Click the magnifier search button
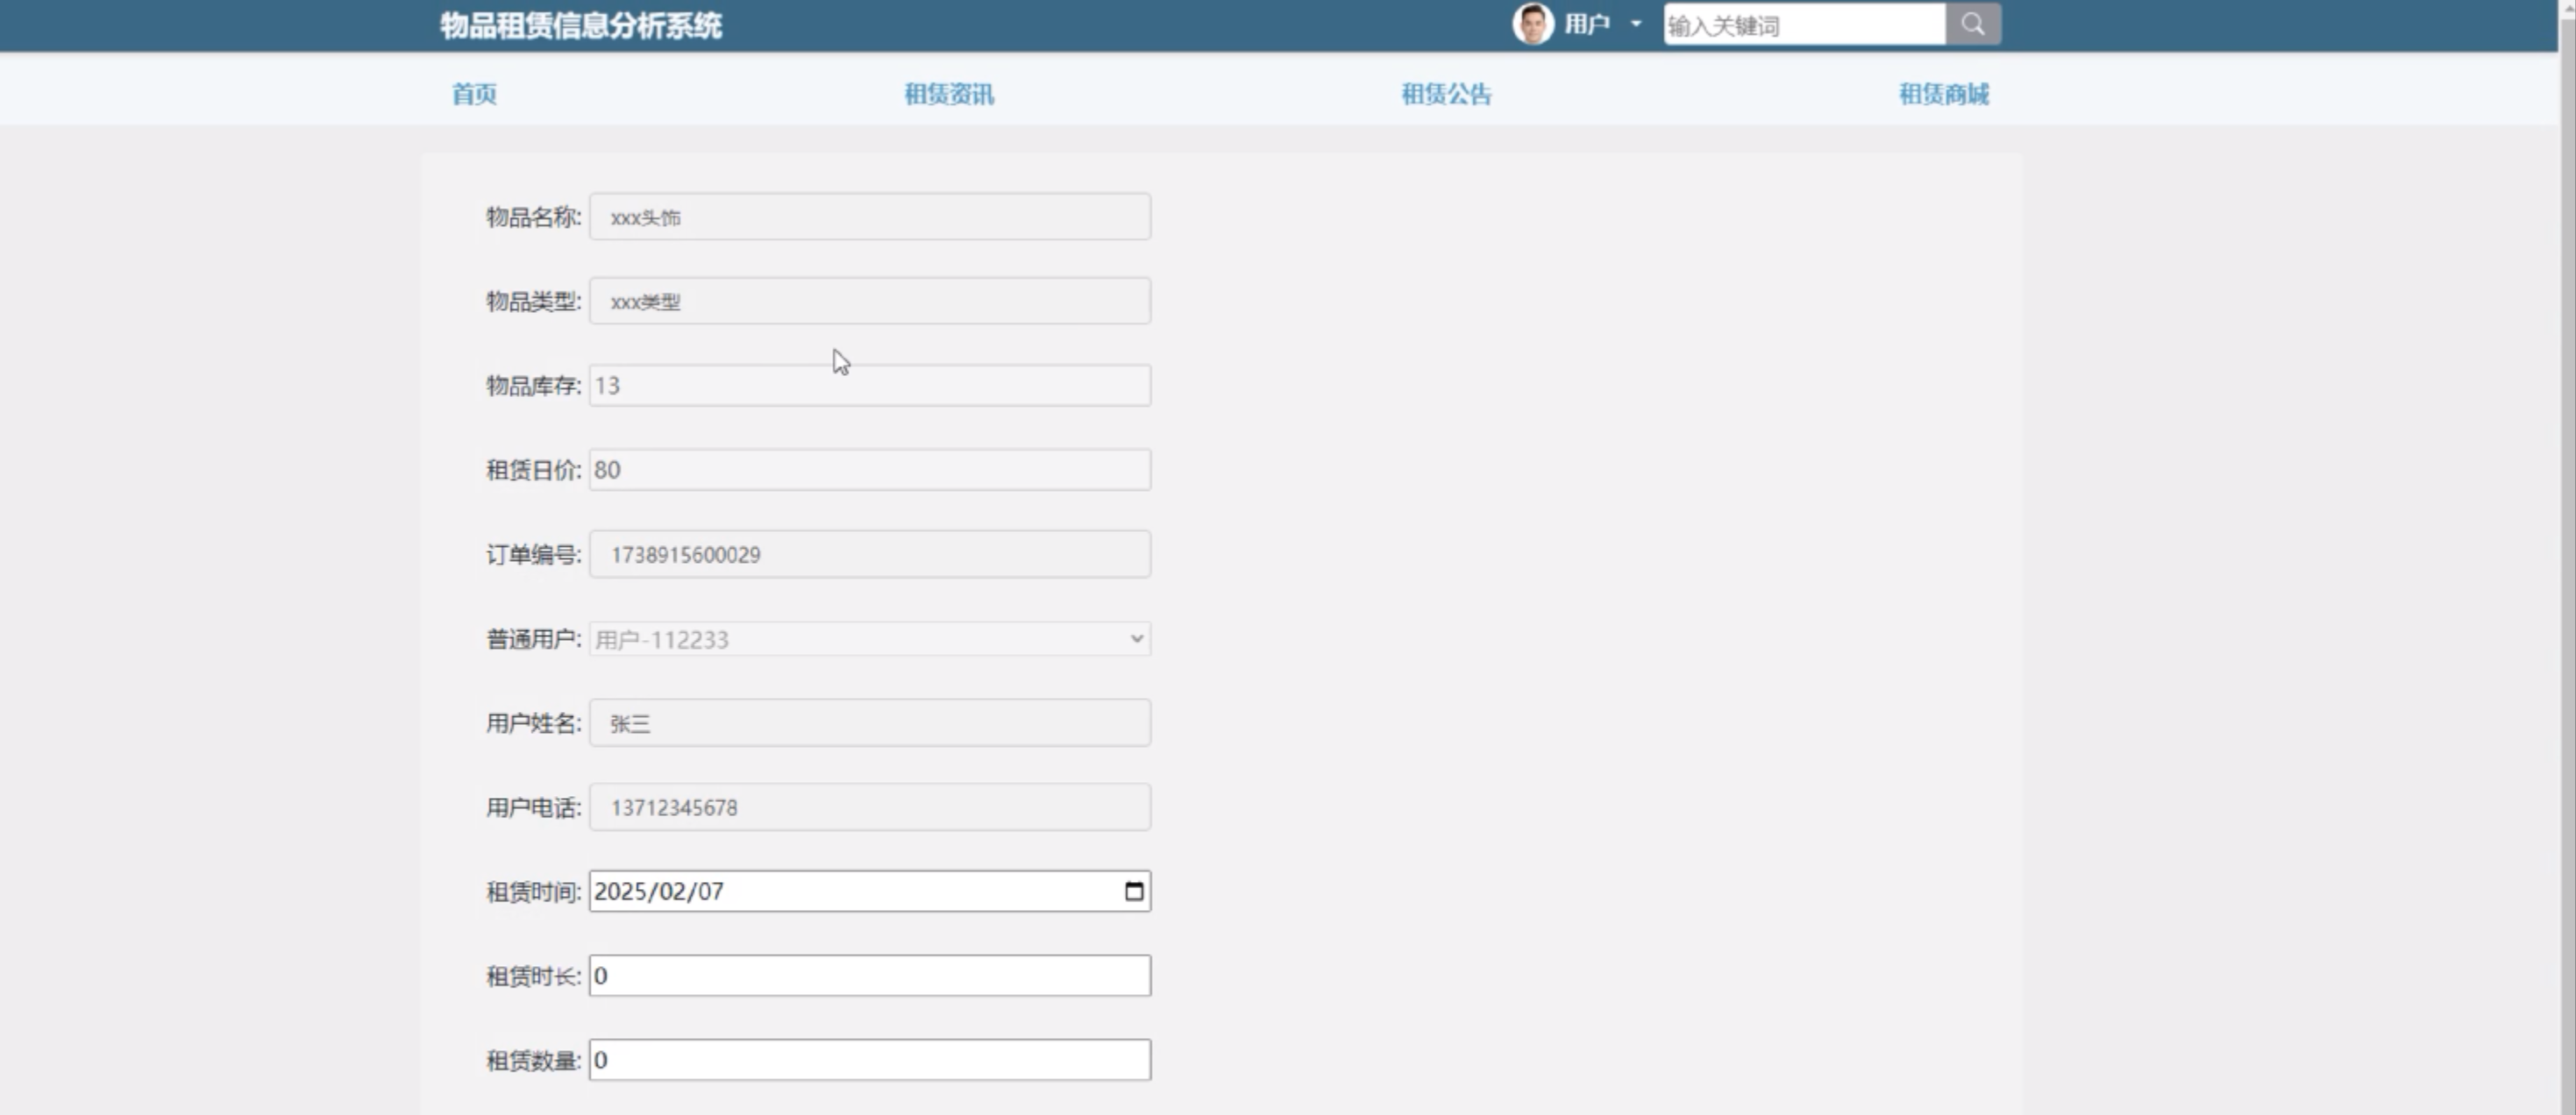The height and width of the screenshot is (1115, 2576). point(1972,24)
